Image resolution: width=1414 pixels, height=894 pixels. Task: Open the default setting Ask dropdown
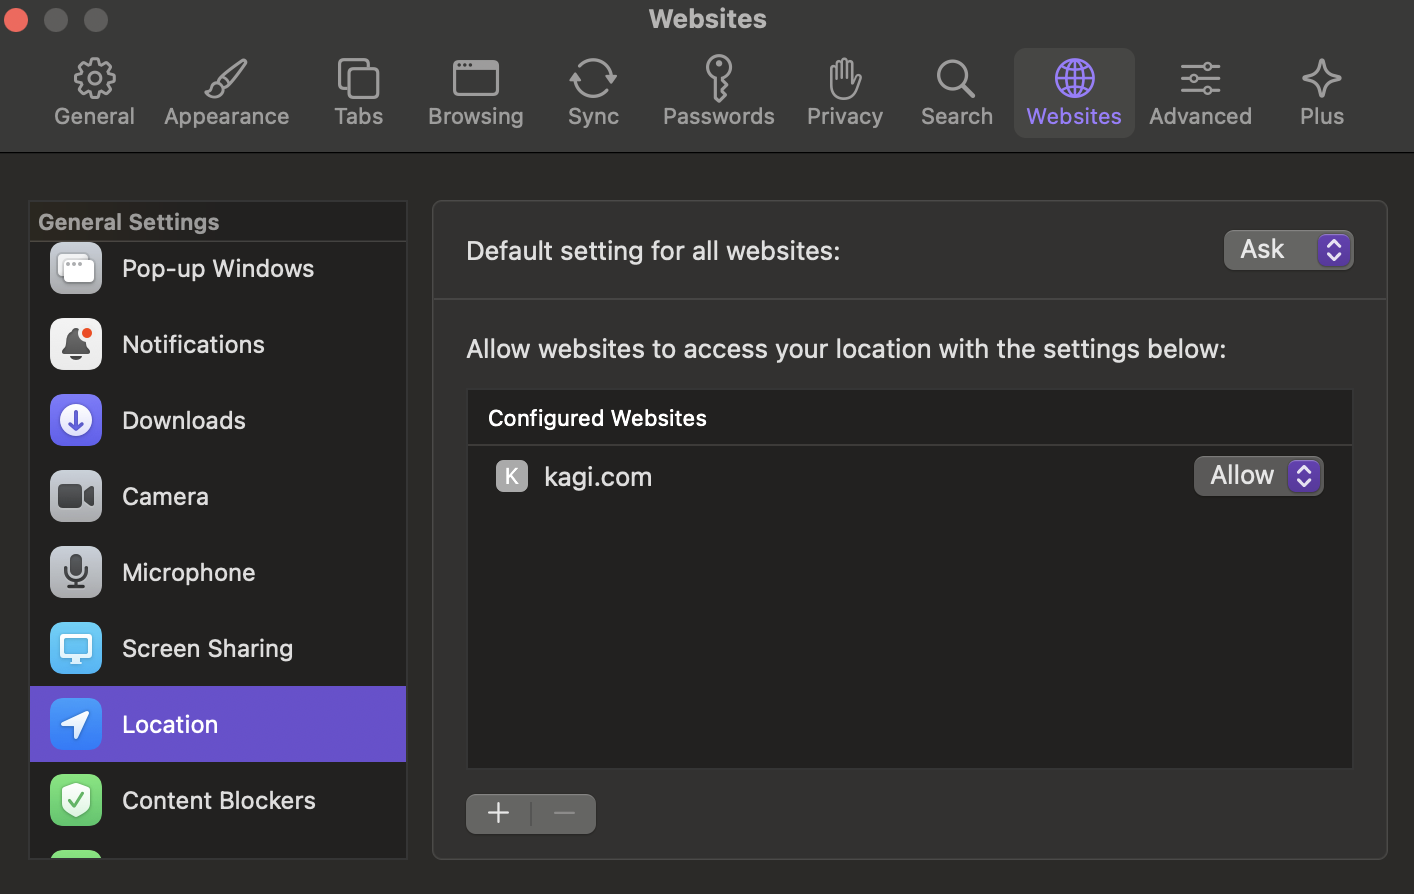click(x=1288, y=250)
